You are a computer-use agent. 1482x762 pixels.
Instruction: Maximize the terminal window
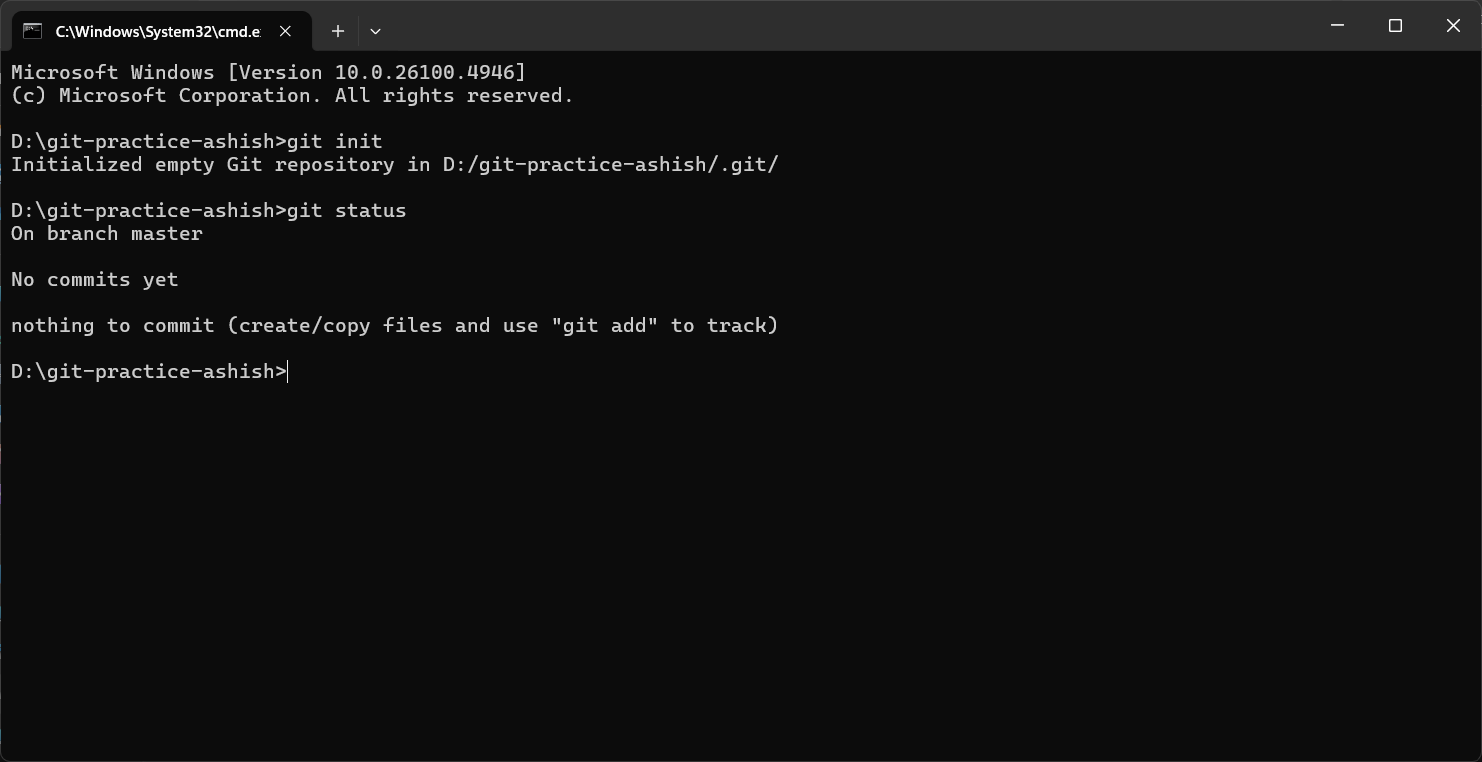[1395, 26]
